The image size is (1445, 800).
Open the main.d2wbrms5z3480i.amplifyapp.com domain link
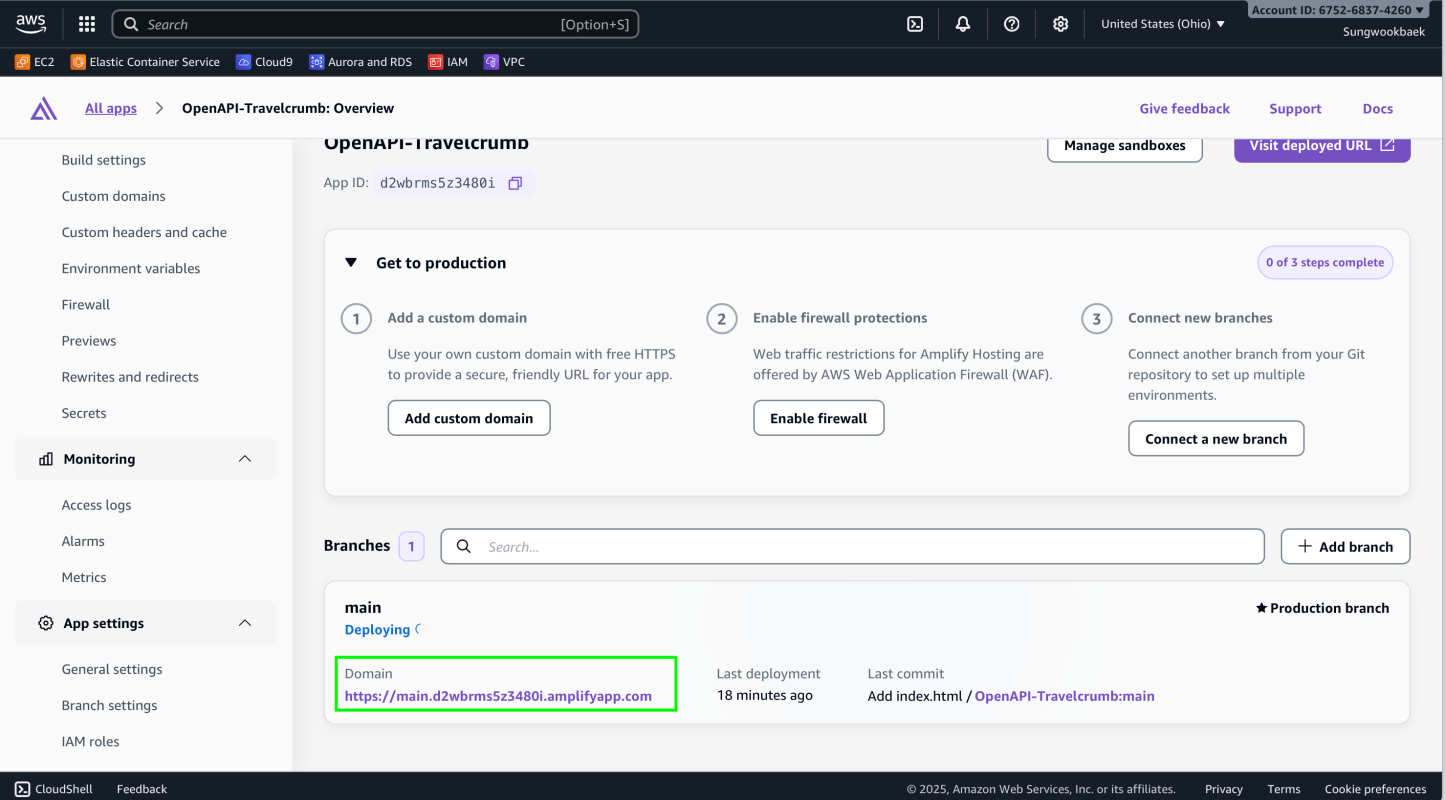pyautogui.click(x=498, y=696)
